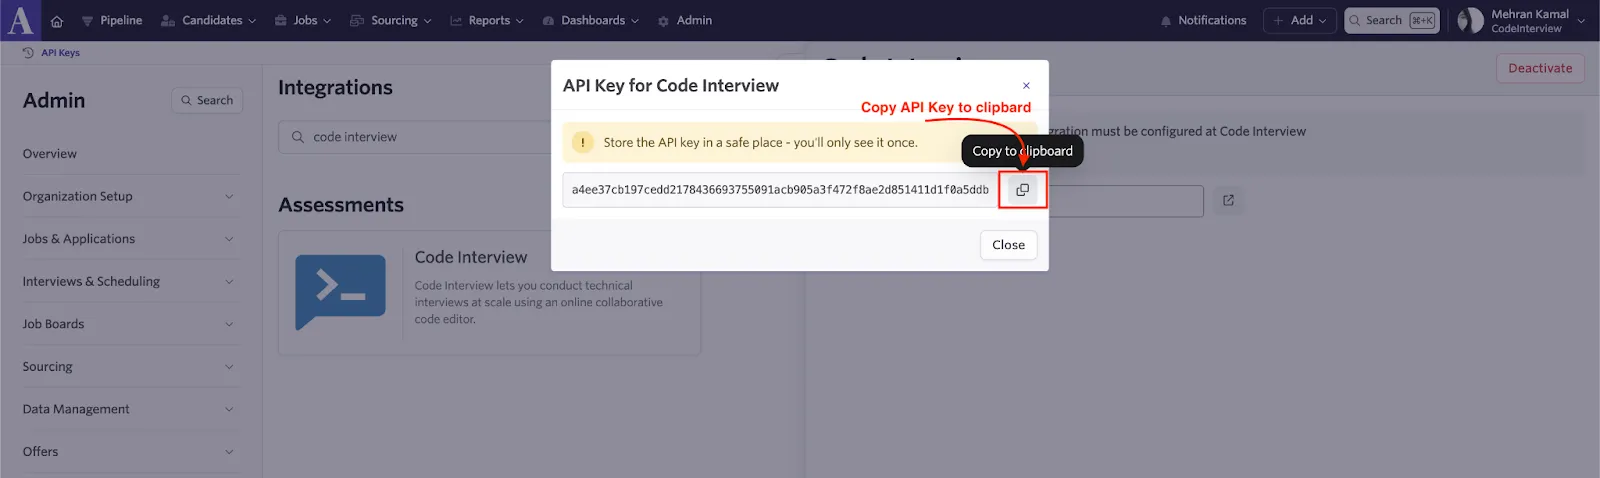Image resolution: width=1600 pixels, height=478 pixels.
Task: Open Notifications
Action: pyautogui.click(x=1203, y=20)
